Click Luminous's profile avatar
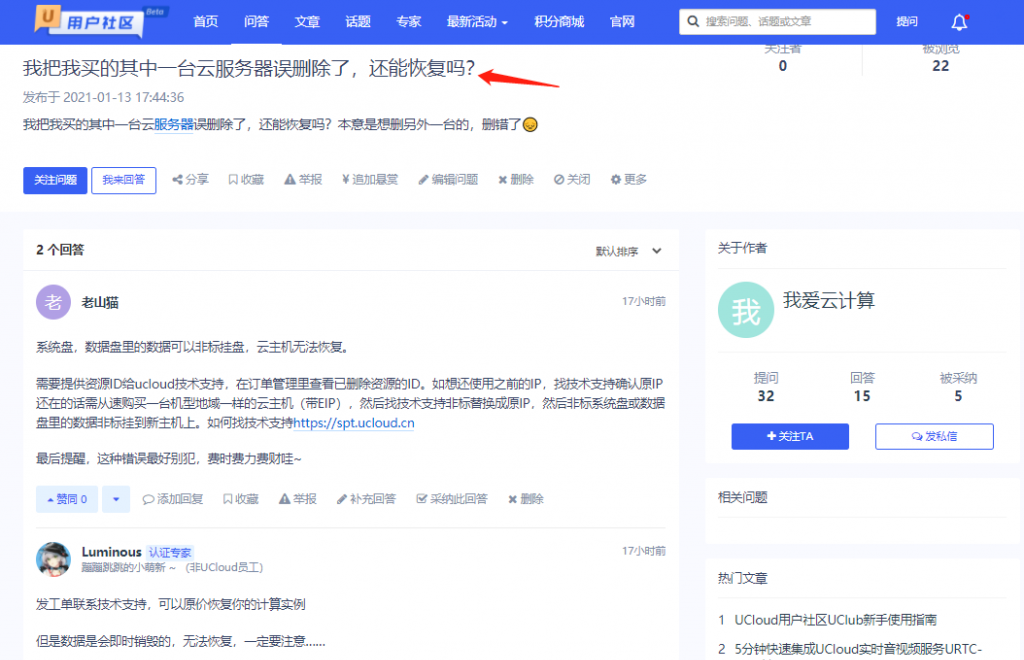The width and height of the screenshot is (1024, 660). [x=53, y=559]
